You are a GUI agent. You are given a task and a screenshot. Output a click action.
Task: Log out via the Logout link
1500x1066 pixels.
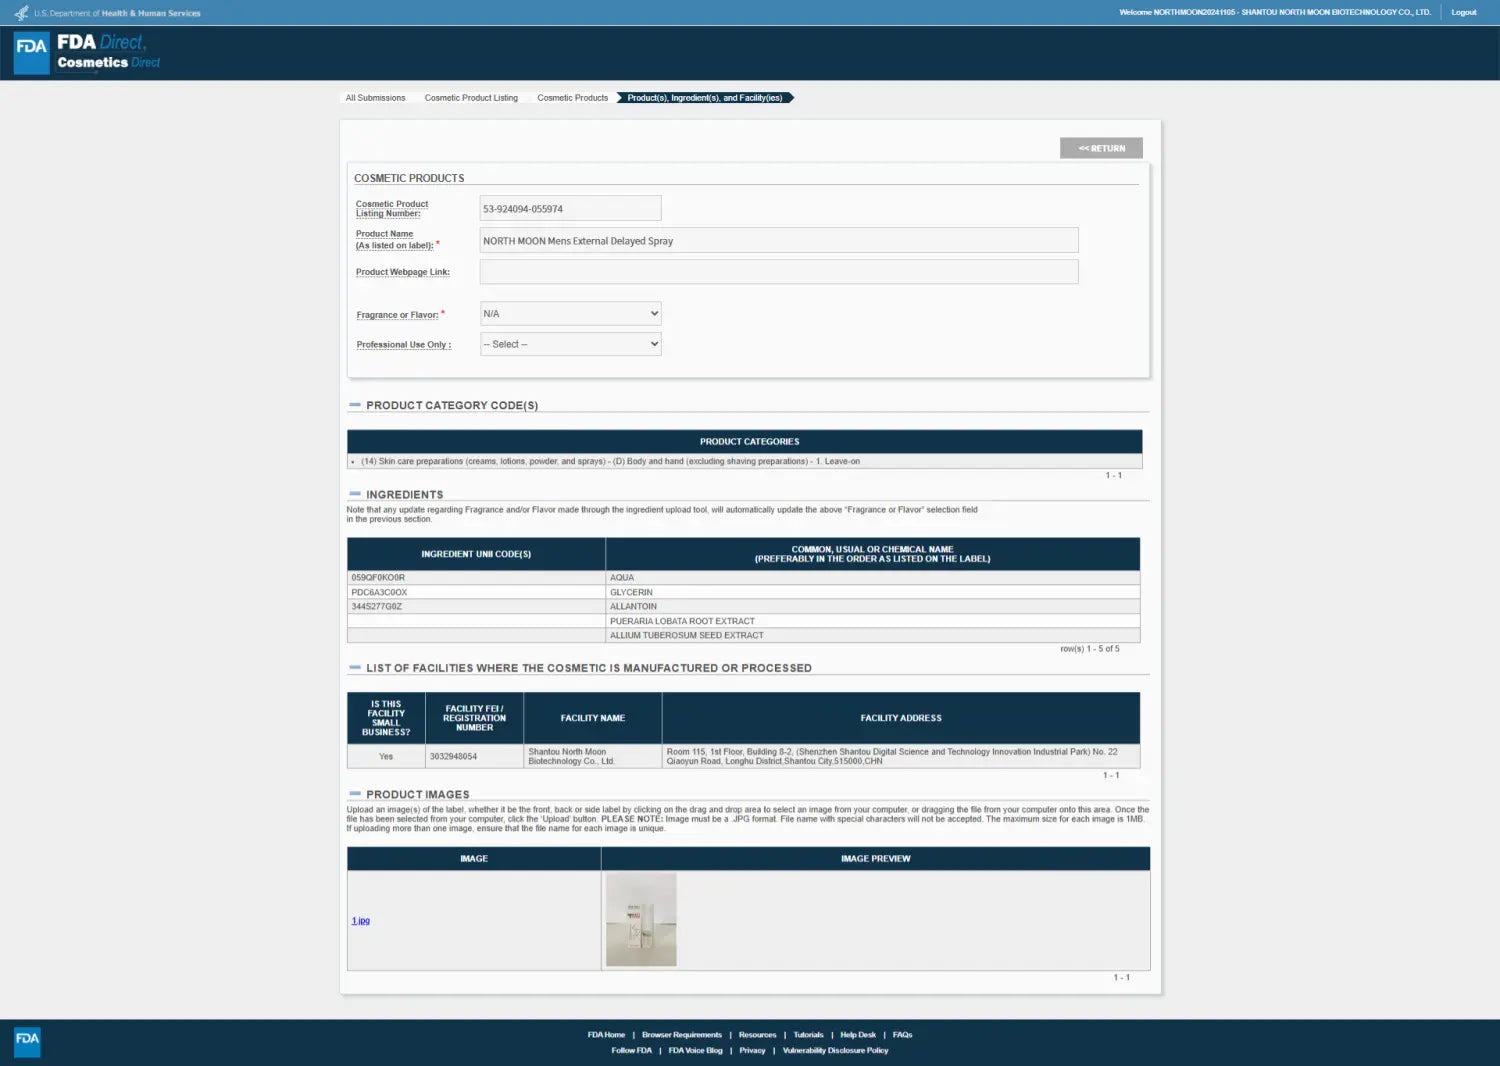click(1464, 13)
